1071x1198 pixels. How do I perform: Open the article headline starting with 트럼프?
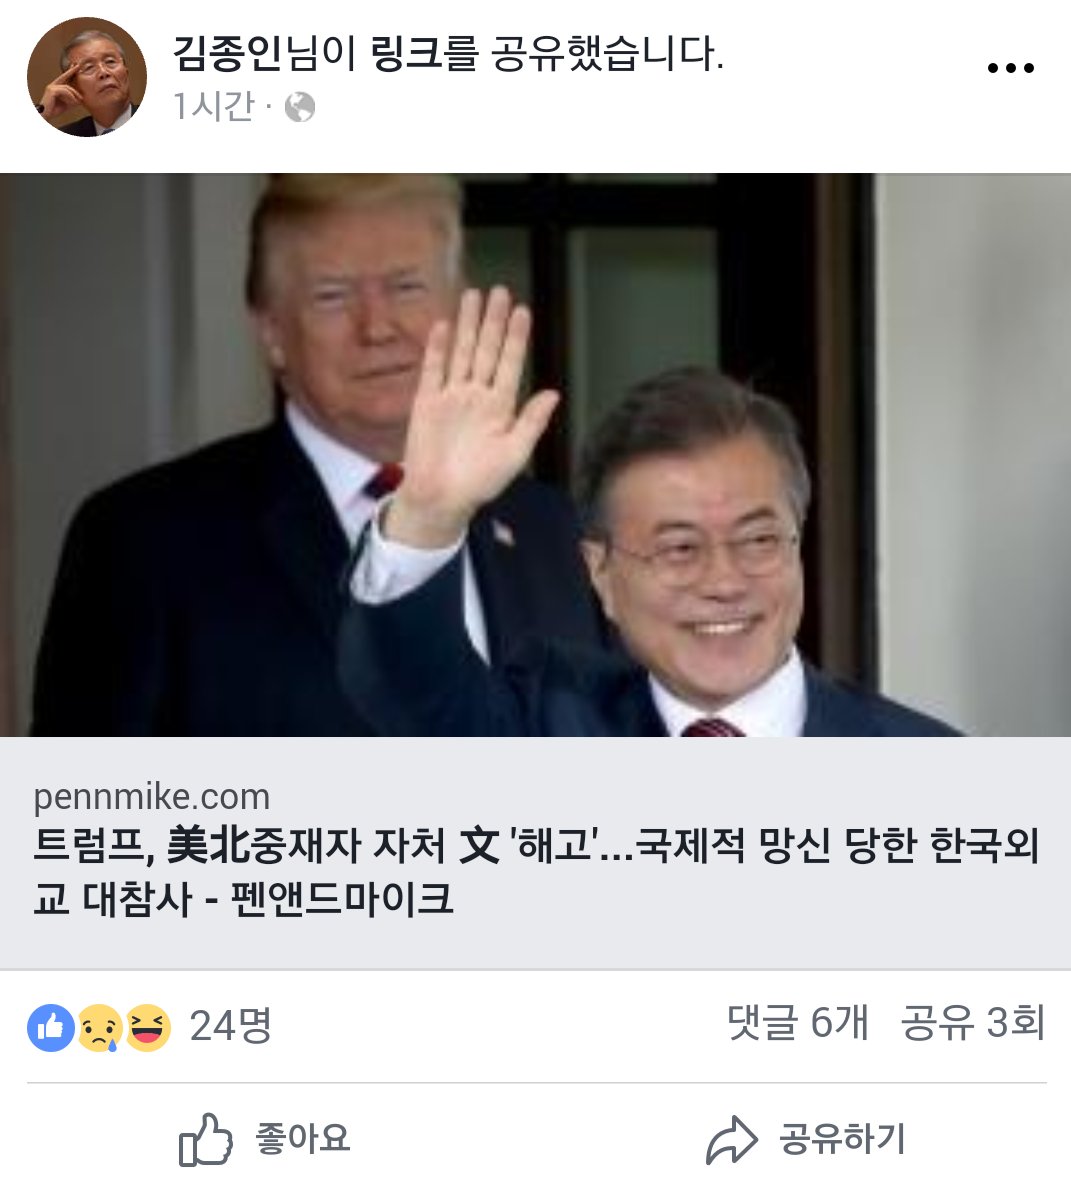coord(536,872)
